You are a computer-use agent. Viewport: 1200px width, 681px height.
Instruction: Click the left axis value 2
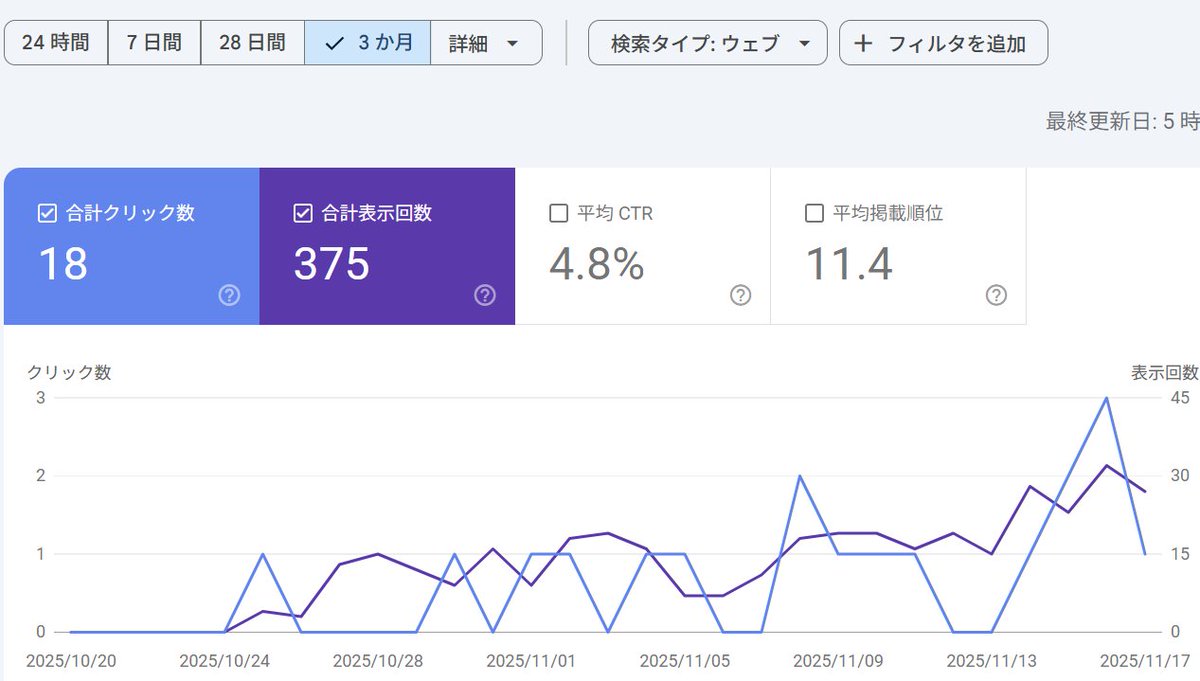pos(41,475)
